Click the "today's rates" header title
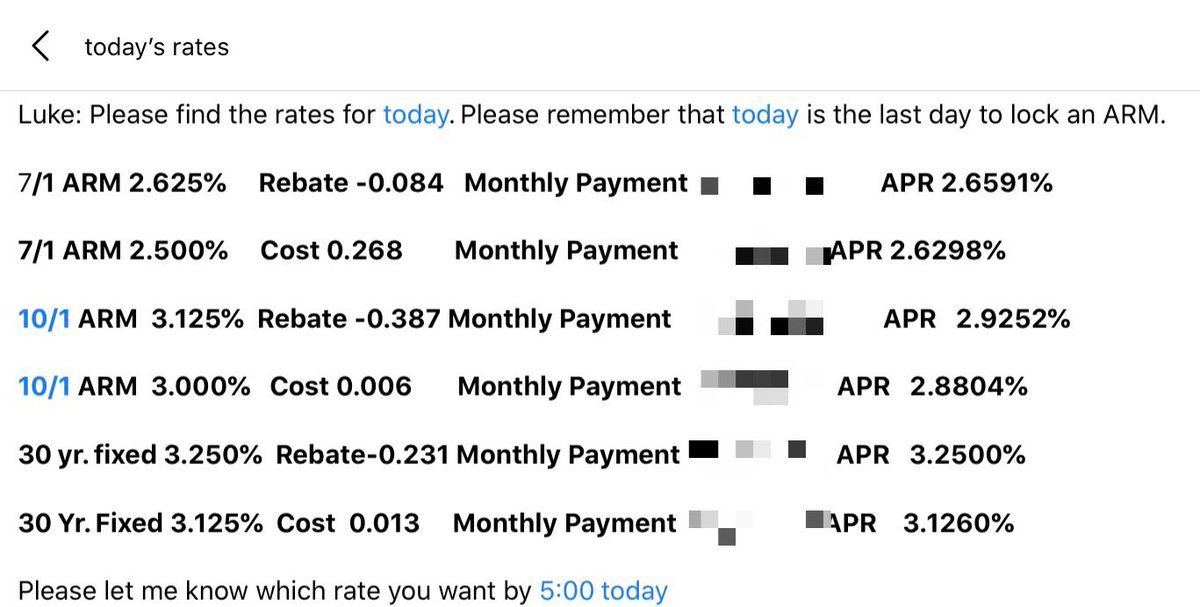The height and width of the screenshot is (607, 1200). pyautogui.click(x=156, y=47)
